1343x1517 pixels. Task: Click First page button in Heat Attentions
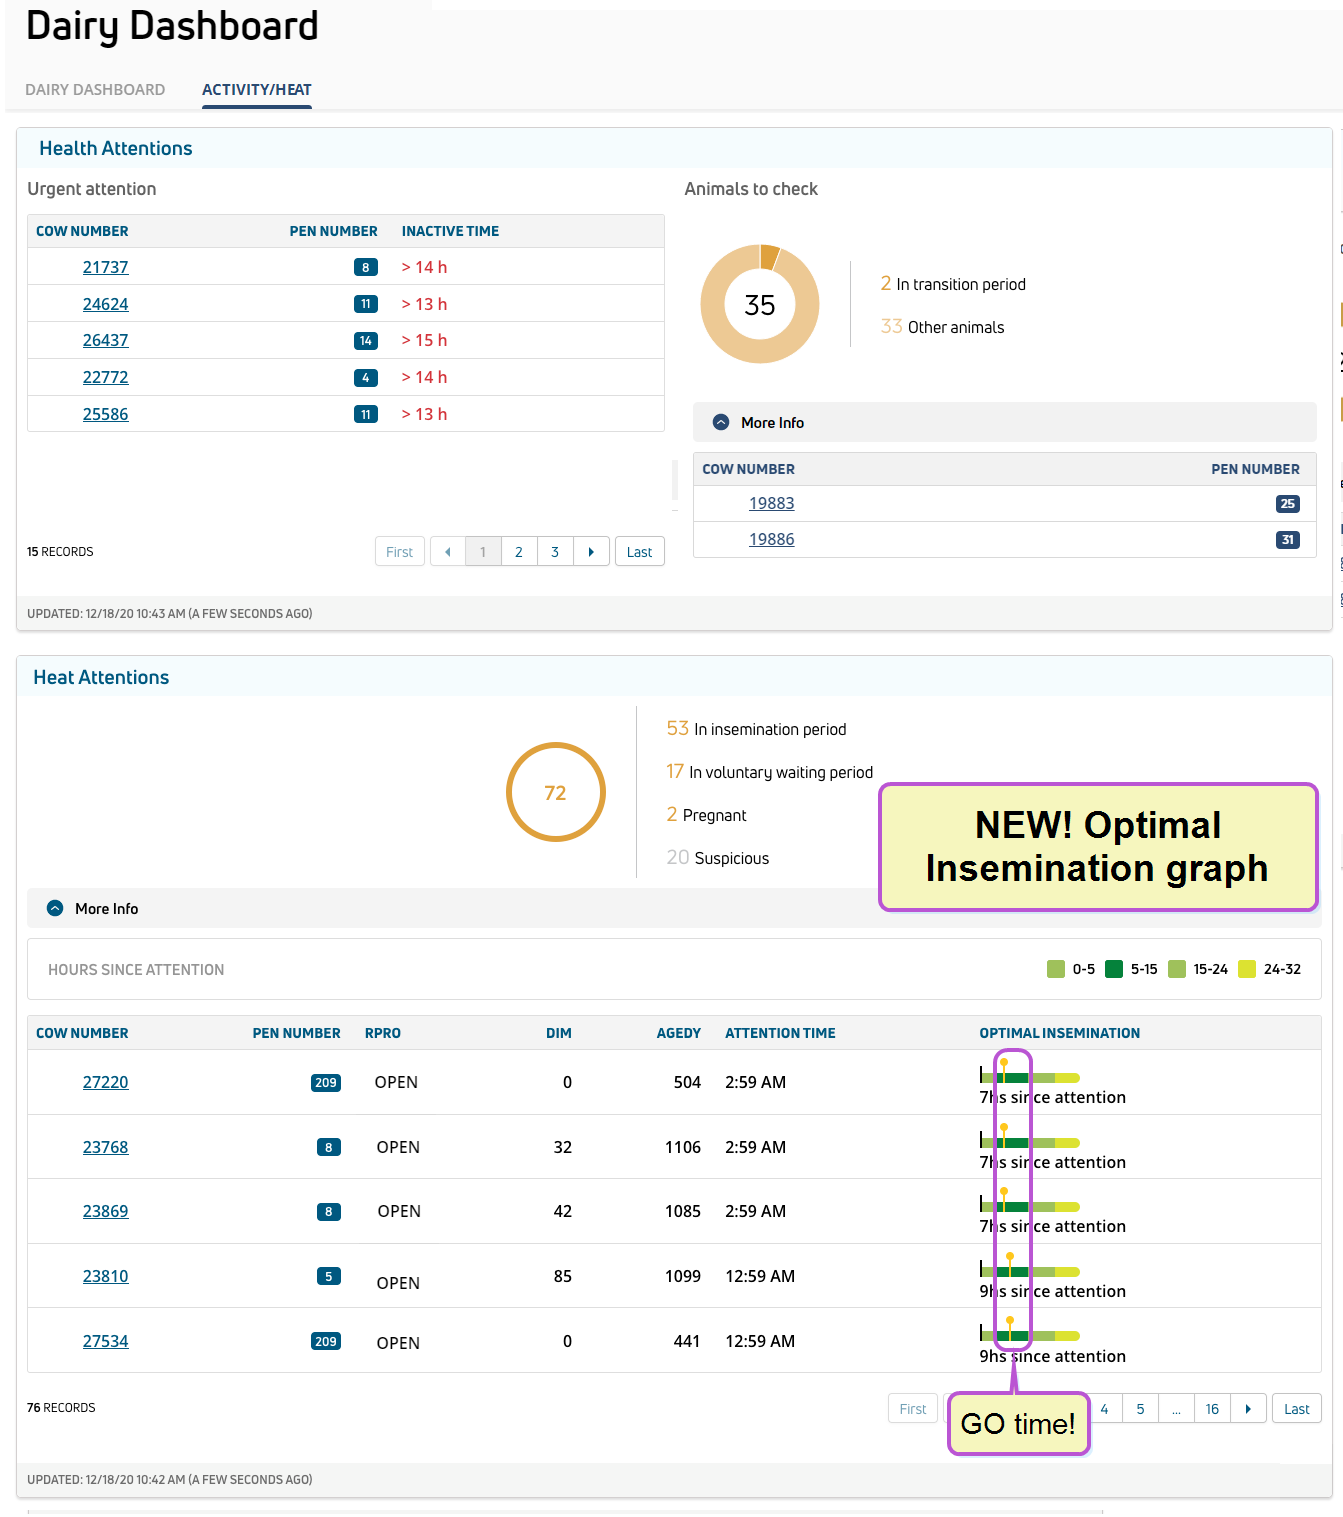click(x=913, y=1409)
